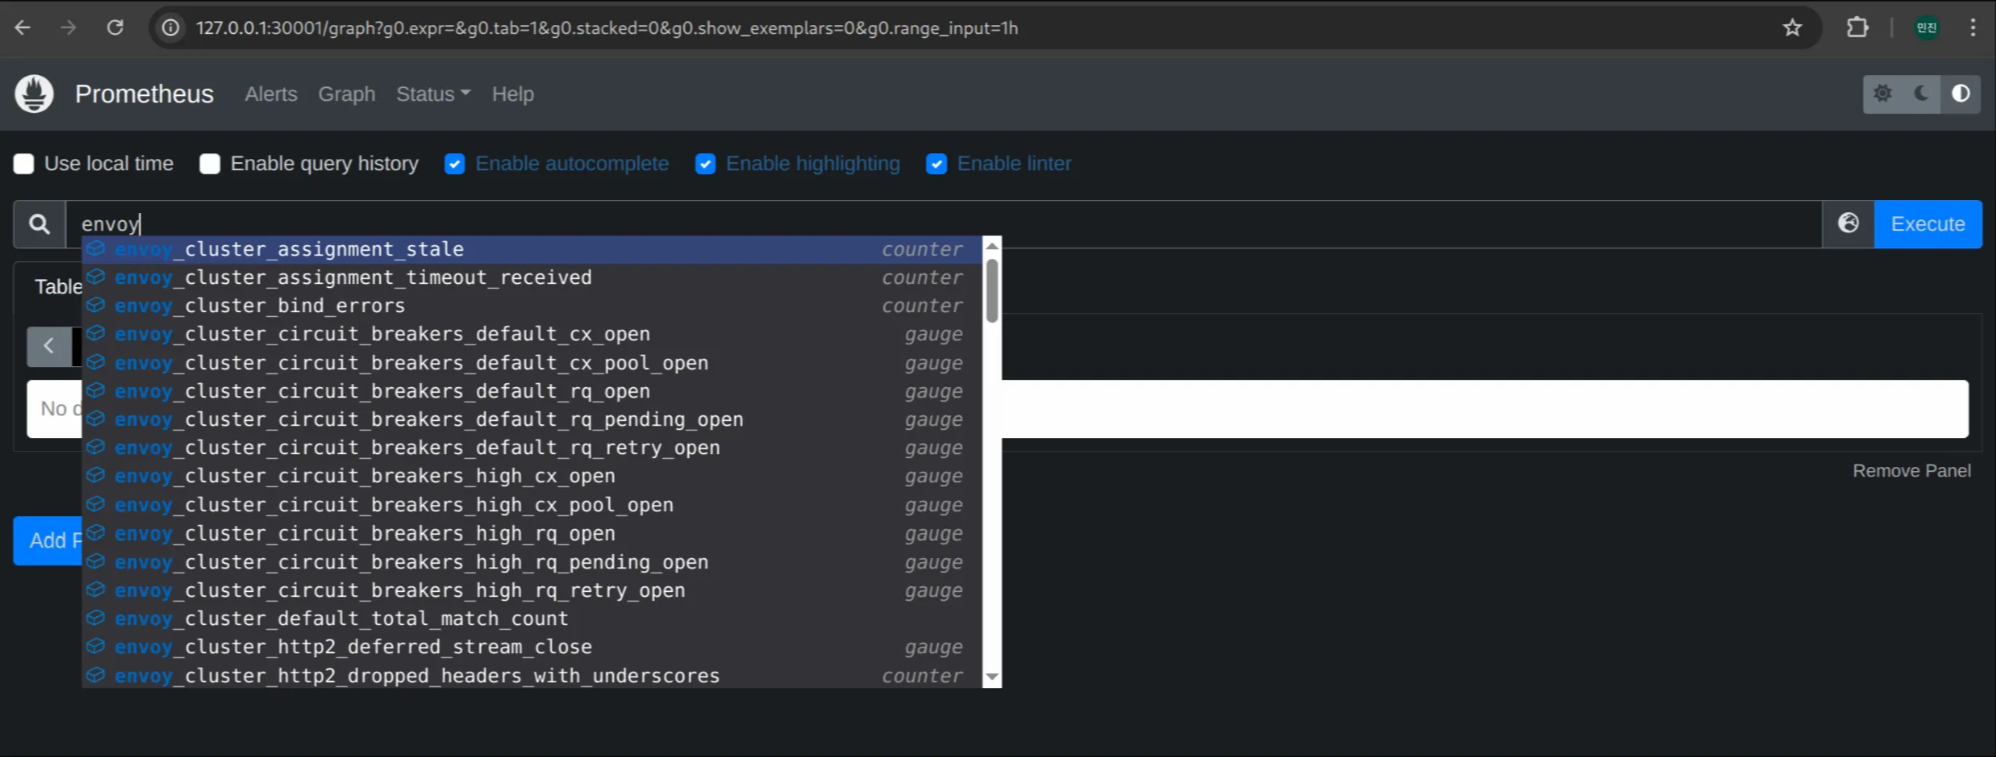
Task: Click the browser forward arrow
Action: click(x=68, y=28)
